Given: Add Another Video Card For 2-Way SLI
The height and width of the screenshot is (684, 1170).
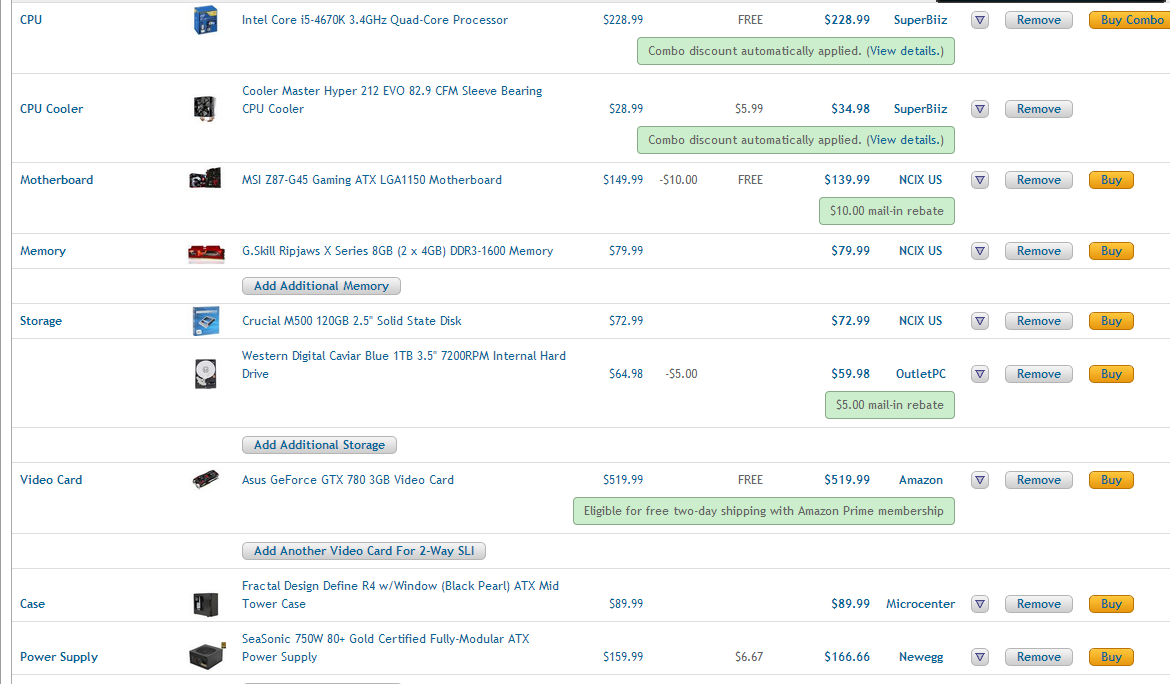Looking at the screenshot, I should pos(364,550).
